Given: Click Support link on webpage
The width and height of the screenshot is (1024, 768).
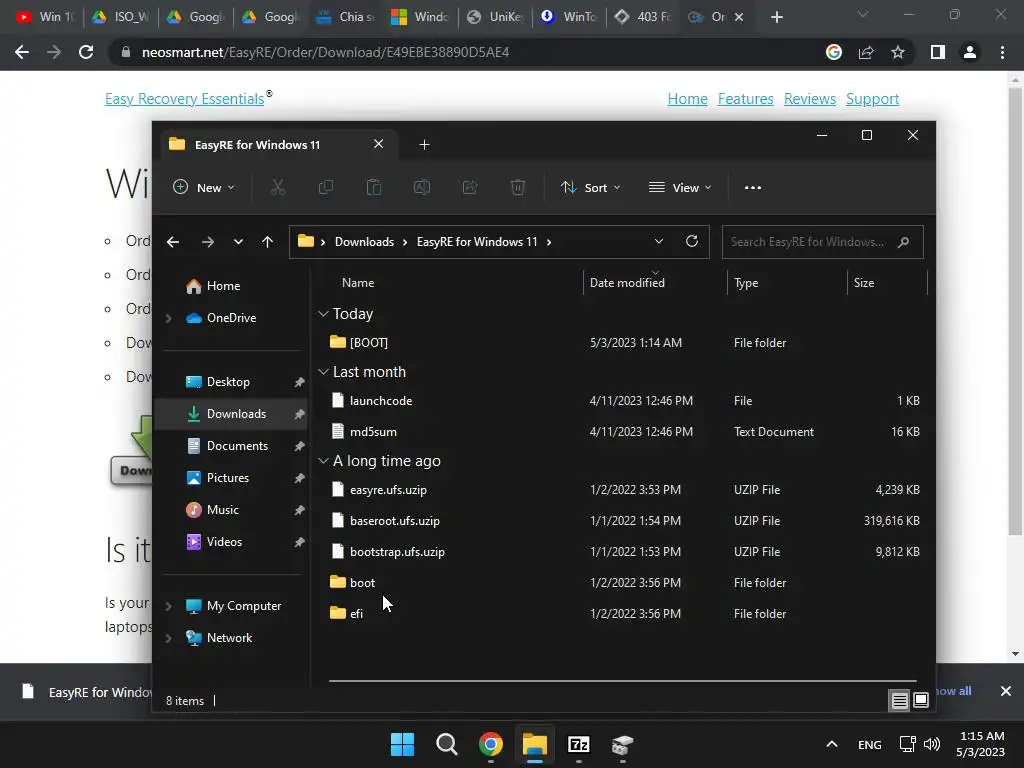Looking at the screenshot, I should tap(872, 99).
